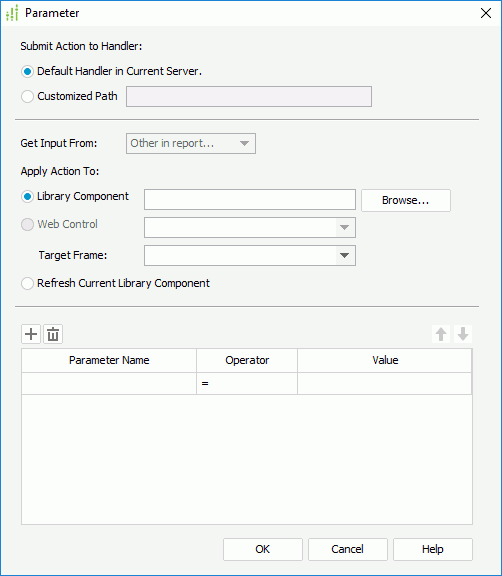The height and width of the screenshot is (576, 502).
Task: Select Default Handler in Current Server option
Action: 28,71
